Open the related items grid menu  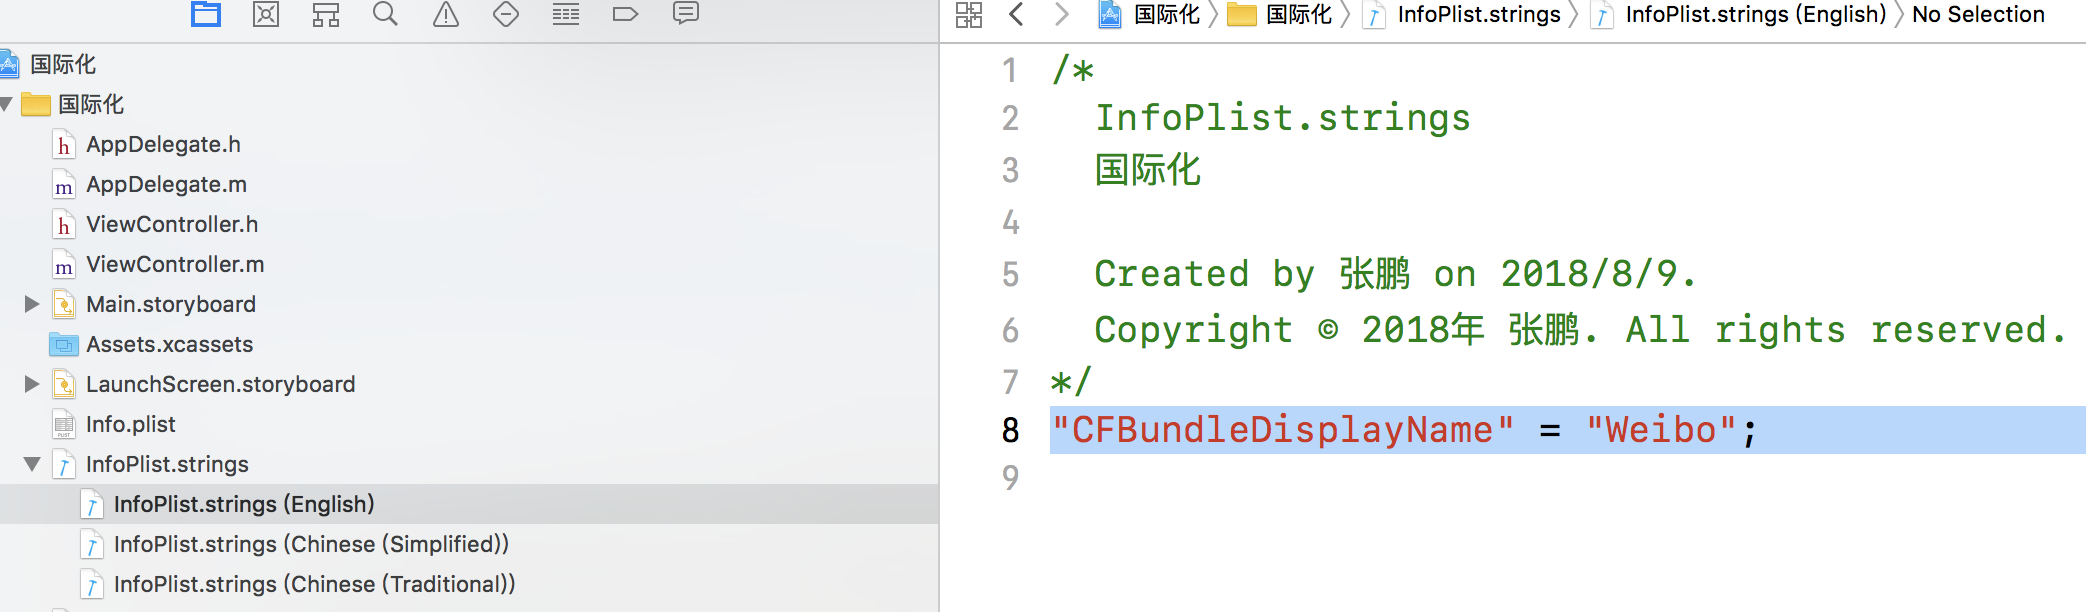tap(969, 15)
